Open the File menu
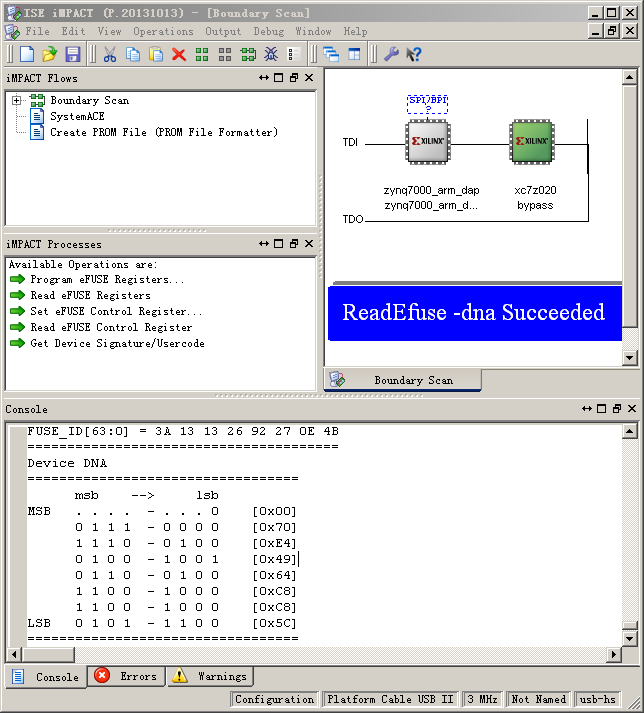Image resolution: width=644 pixels, height=713 pixels. [x=37, y=31]
